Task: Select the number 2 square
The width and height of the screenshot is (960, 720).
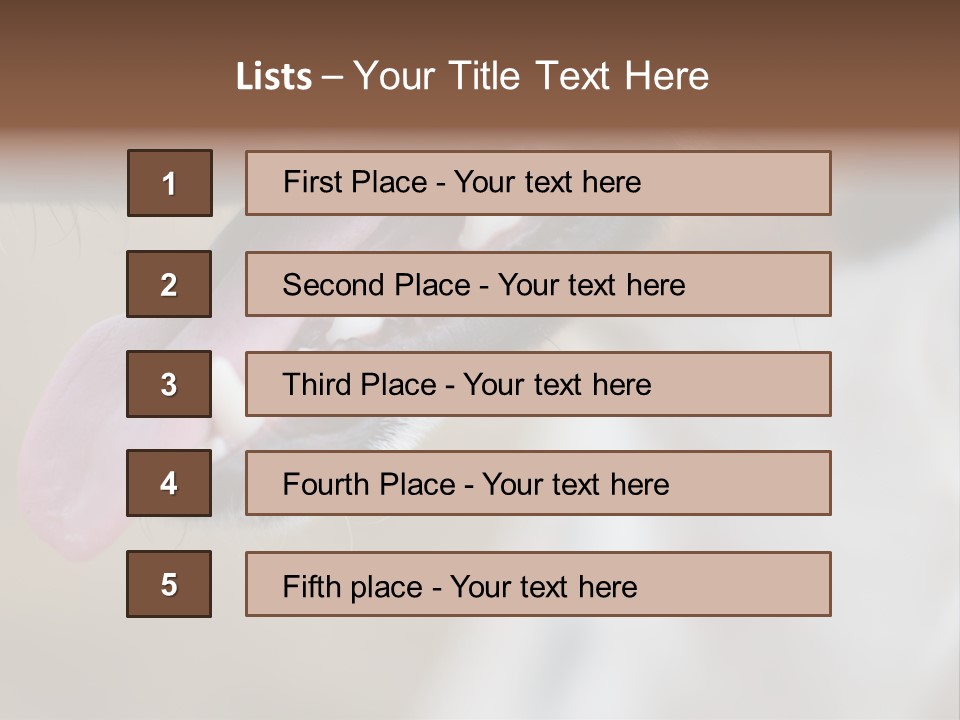Action: pyautogui.click(x=169, y=284)
